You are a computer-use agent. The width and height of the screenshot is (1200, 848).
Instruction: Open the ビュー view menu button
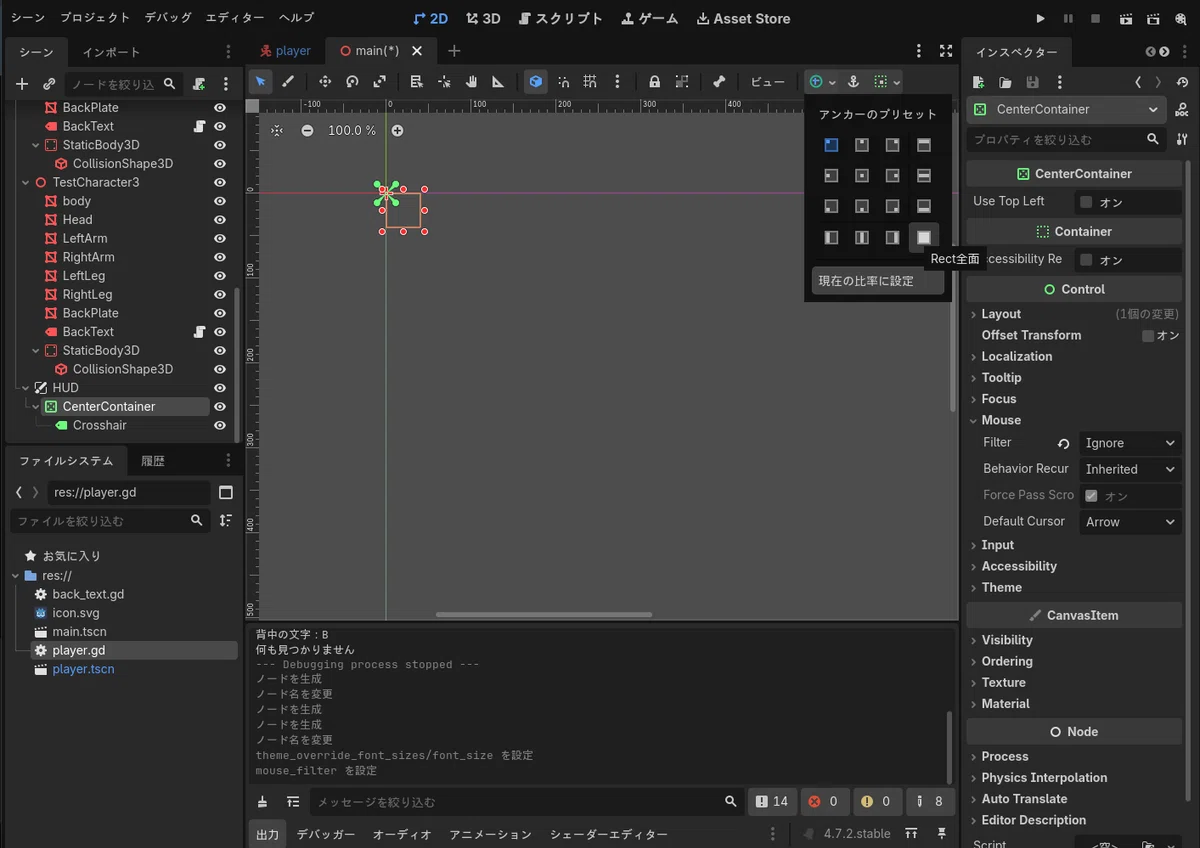767,82
